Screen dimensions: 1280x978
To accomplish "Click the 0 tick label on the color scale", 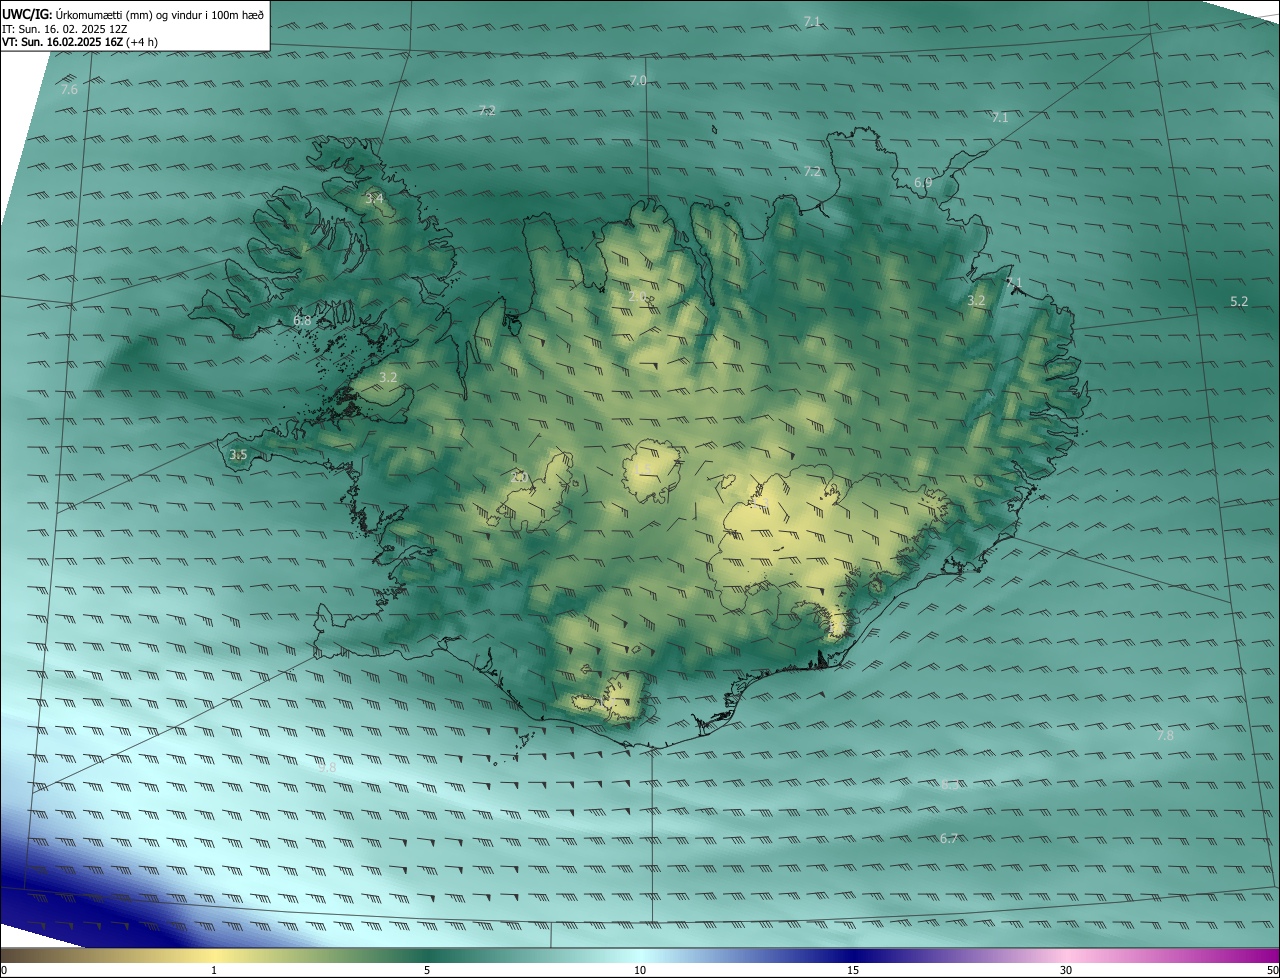I will point(4,971).
